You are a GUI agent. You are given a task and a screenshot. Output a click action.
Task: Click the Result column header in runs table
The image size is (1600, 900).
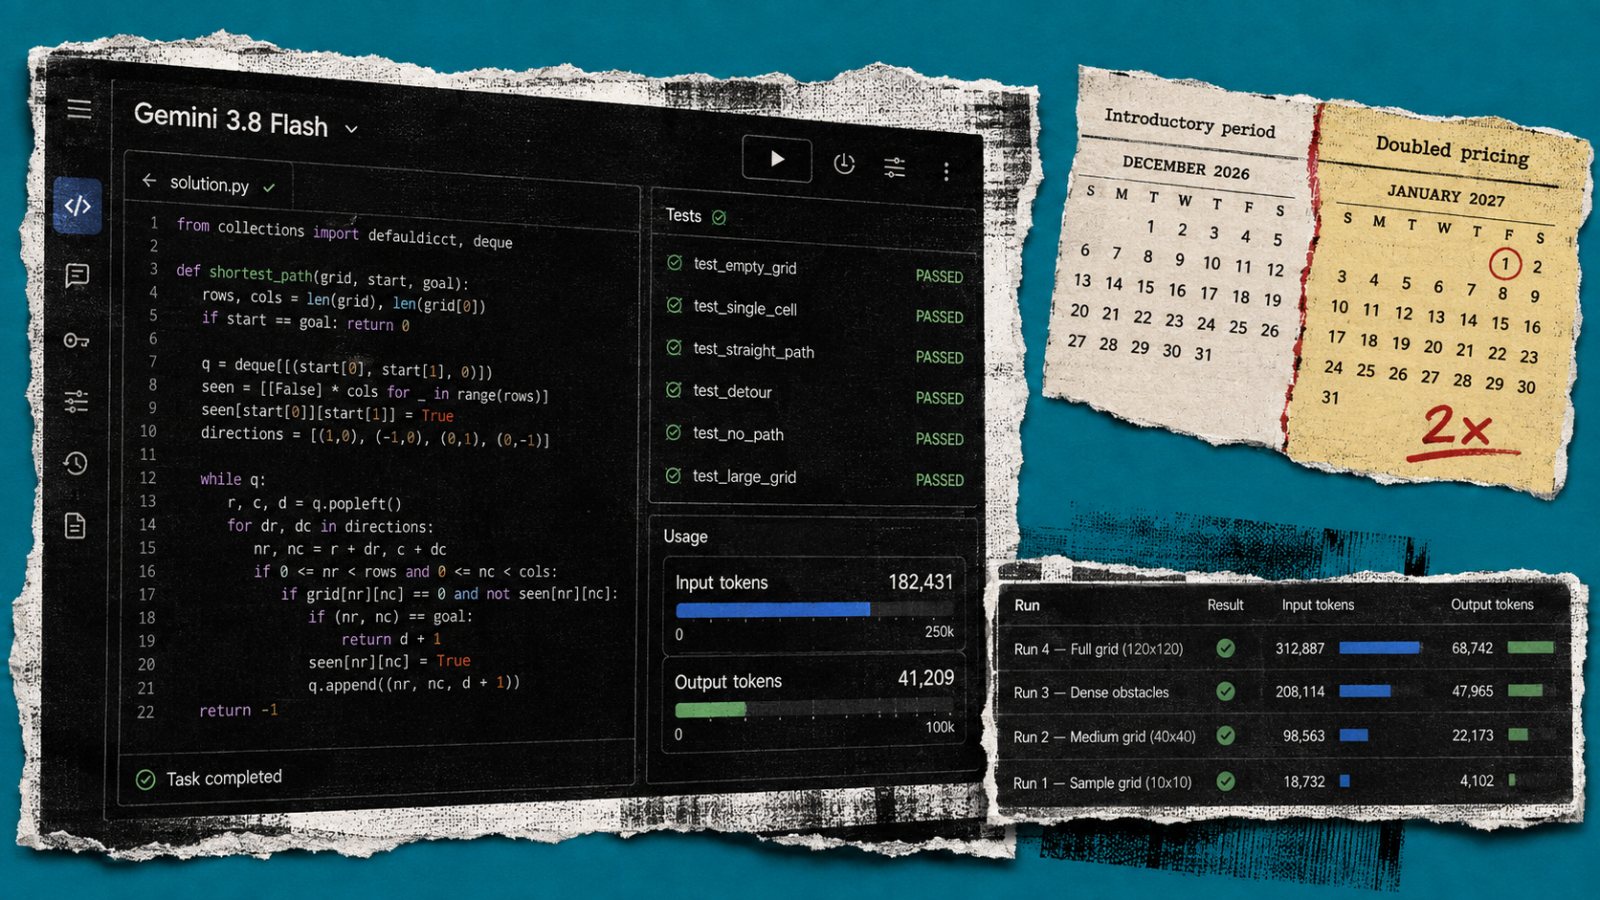1225,605
